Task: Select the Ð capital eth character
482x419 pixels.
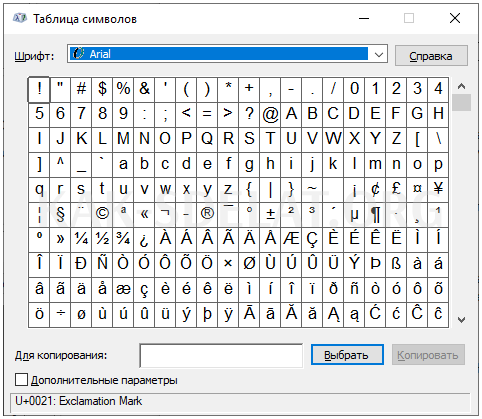Action: tap(81, 264)
